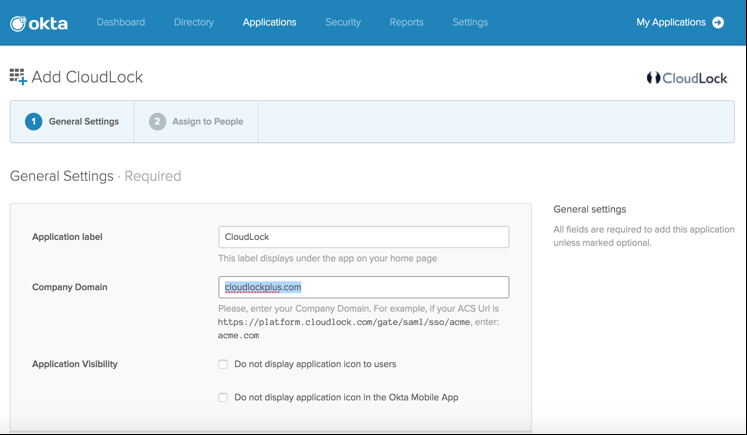This screenshot has height=435, width=747.
Task: Go to My Applications link
Action: tap(671, 22)
